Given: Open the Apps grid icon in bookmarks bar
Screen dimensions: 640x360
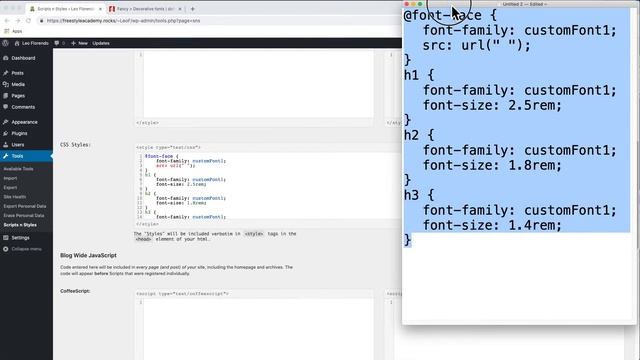Looking at the screenshot, I should click(7, 31).
